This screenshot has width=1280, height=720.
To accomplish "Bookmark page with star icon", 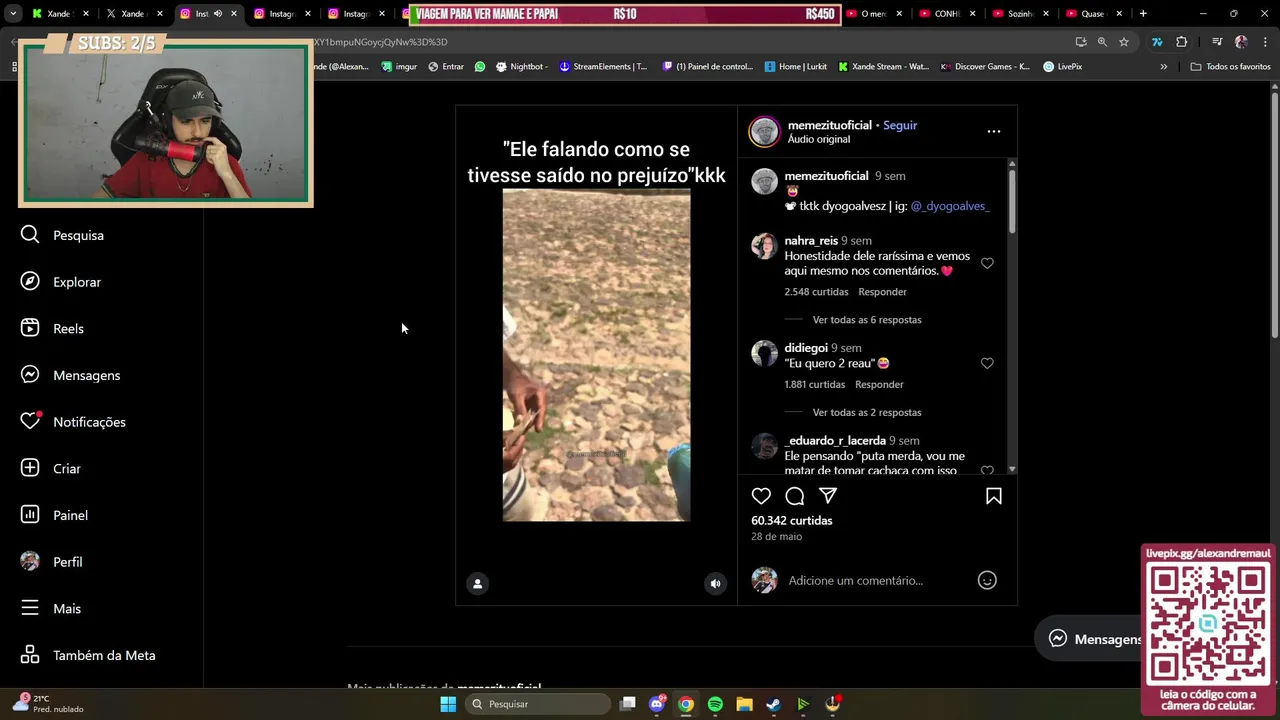I will point(1124,42).
